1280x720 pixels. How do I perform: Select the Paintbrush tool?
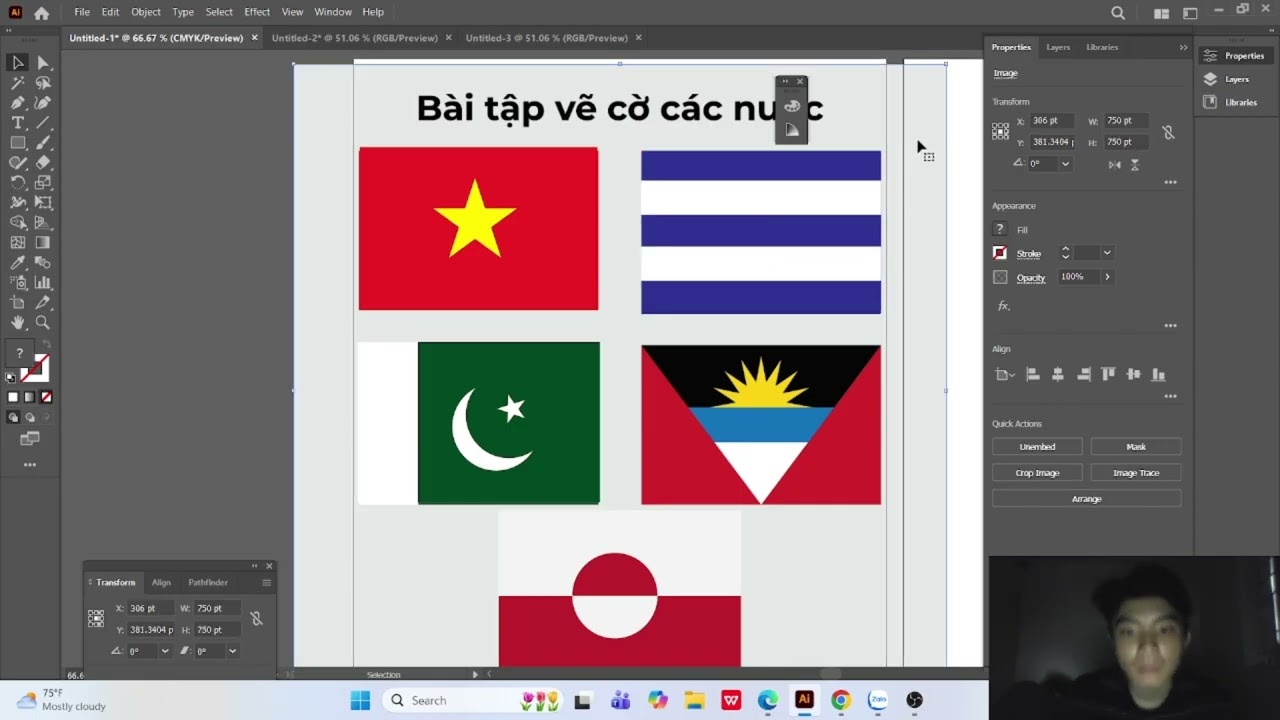click(x=43, y=143)
